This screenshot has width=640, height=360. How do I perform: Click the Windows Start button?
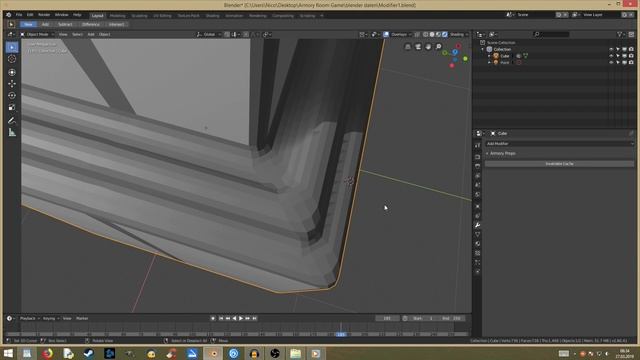click(x=8, y=353)
